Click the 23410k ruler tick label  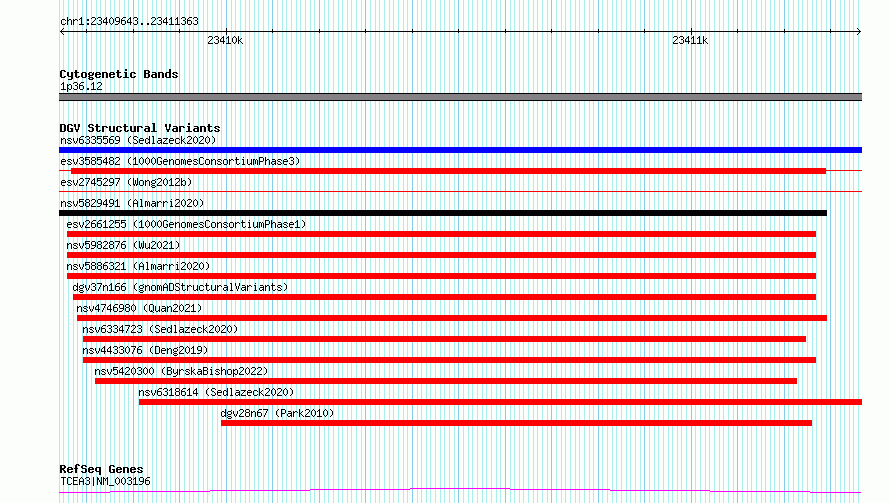click(x=225, y=40)
